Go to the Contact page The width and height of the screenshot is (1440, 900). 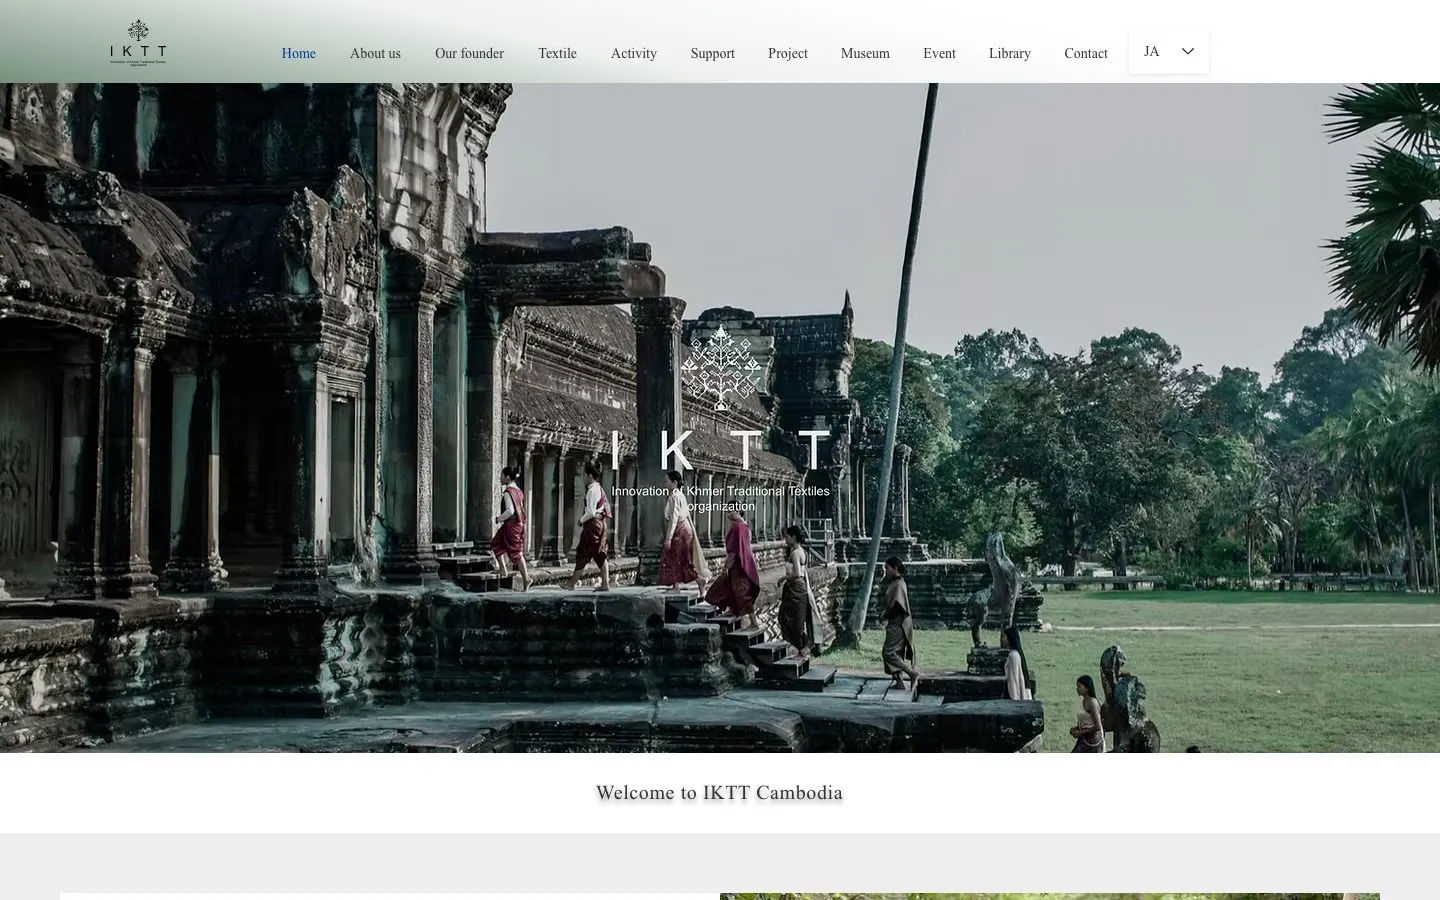(x=1086, y=54)
